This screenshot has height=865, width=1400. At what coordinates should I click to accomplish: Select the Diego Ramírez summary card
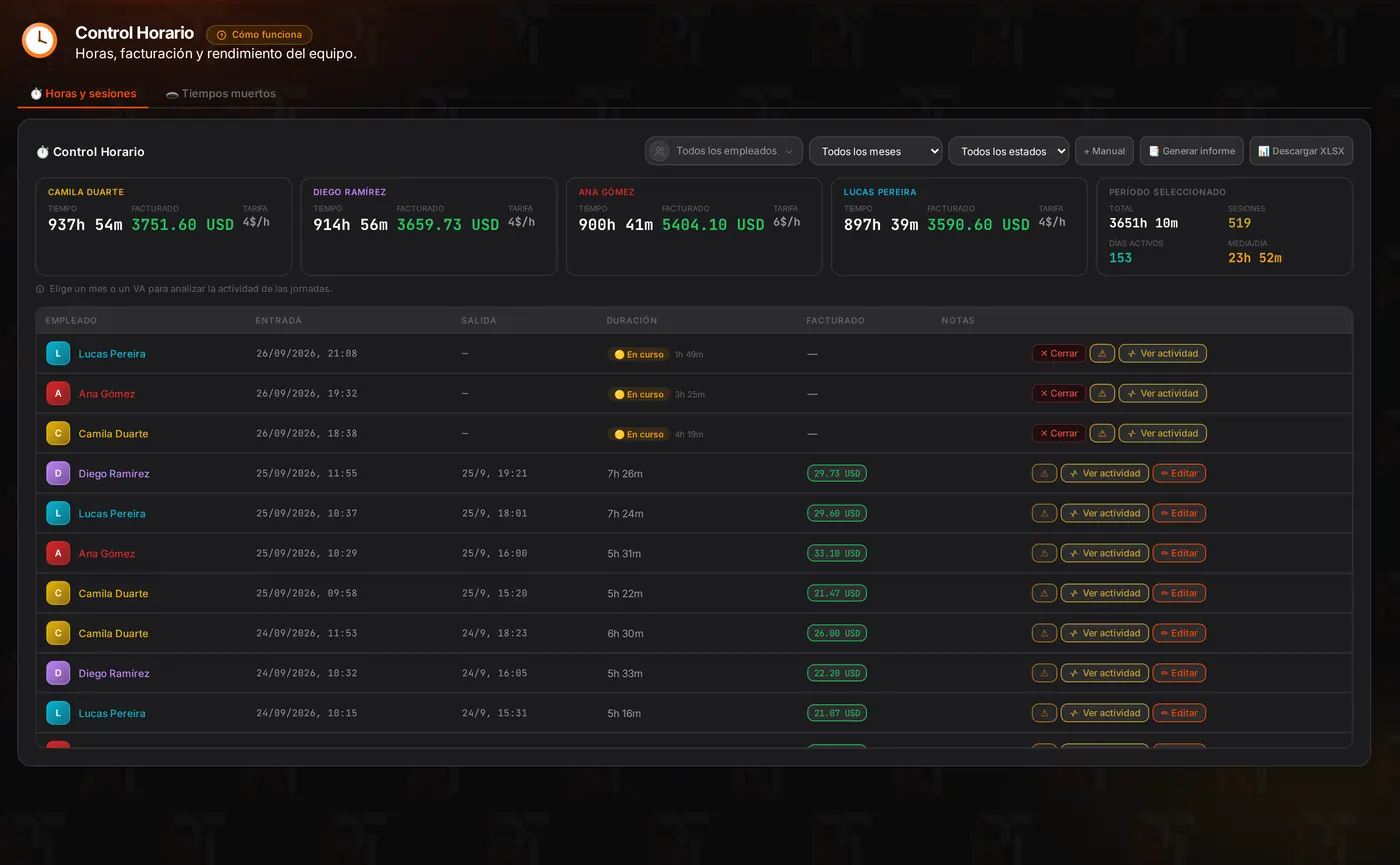click(x=428, y=226)
